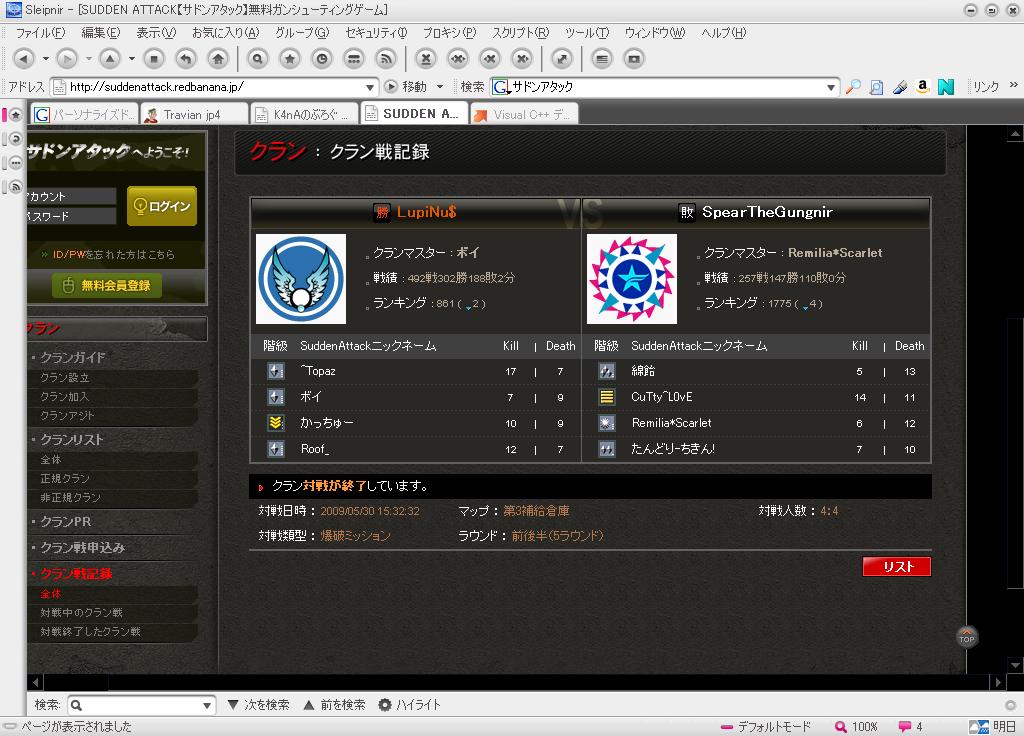Switch to the Travian jp4 tab

pyautogui.click(x=195, y=115)
